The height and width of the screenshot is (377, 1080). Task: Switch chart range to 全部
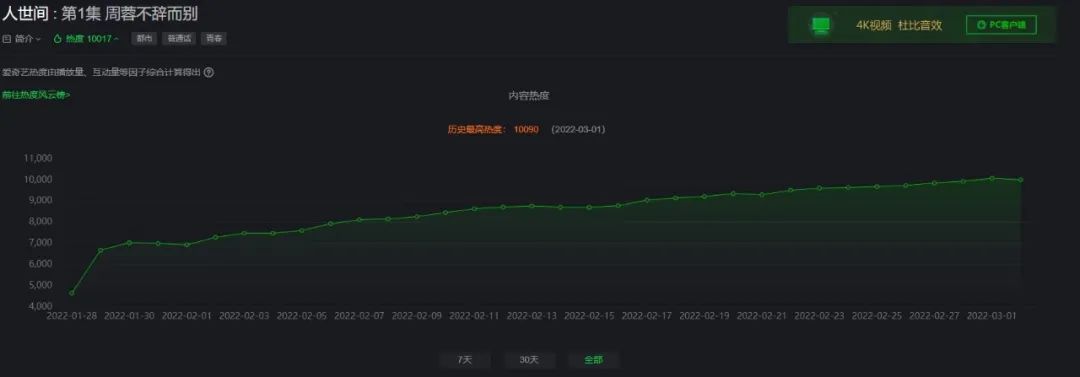pyautogui.click(x=593, y=360)
